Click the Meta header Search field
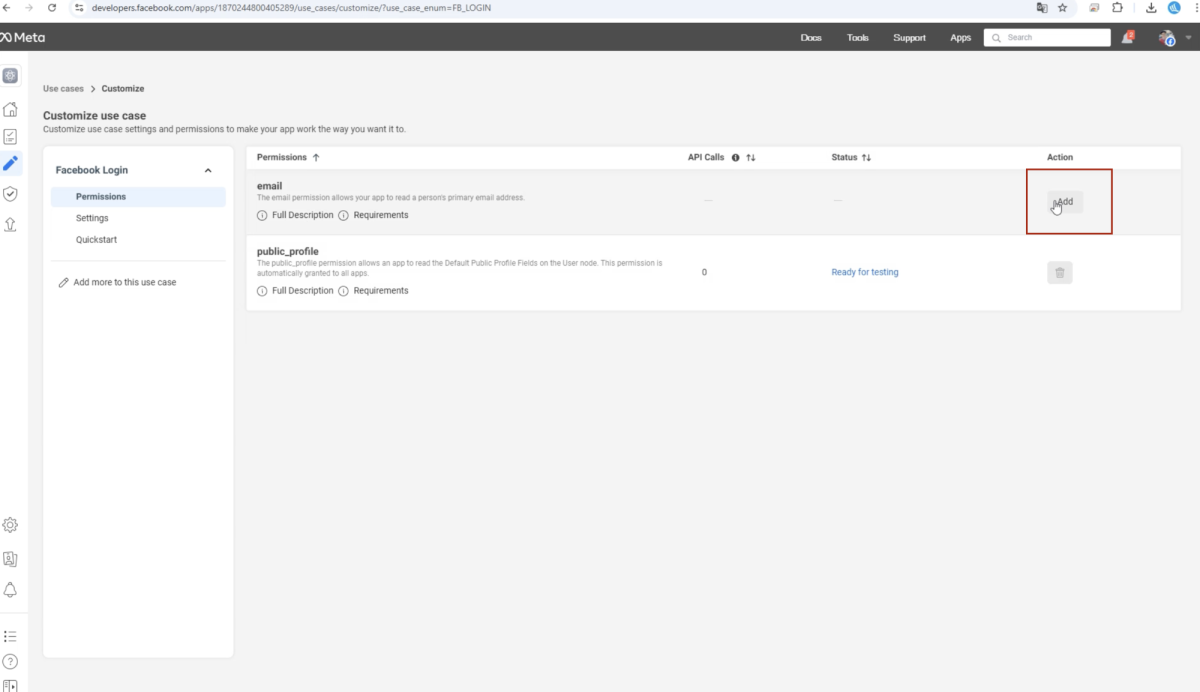This screenshot has height=692, width=1200. pos(1047,37)
